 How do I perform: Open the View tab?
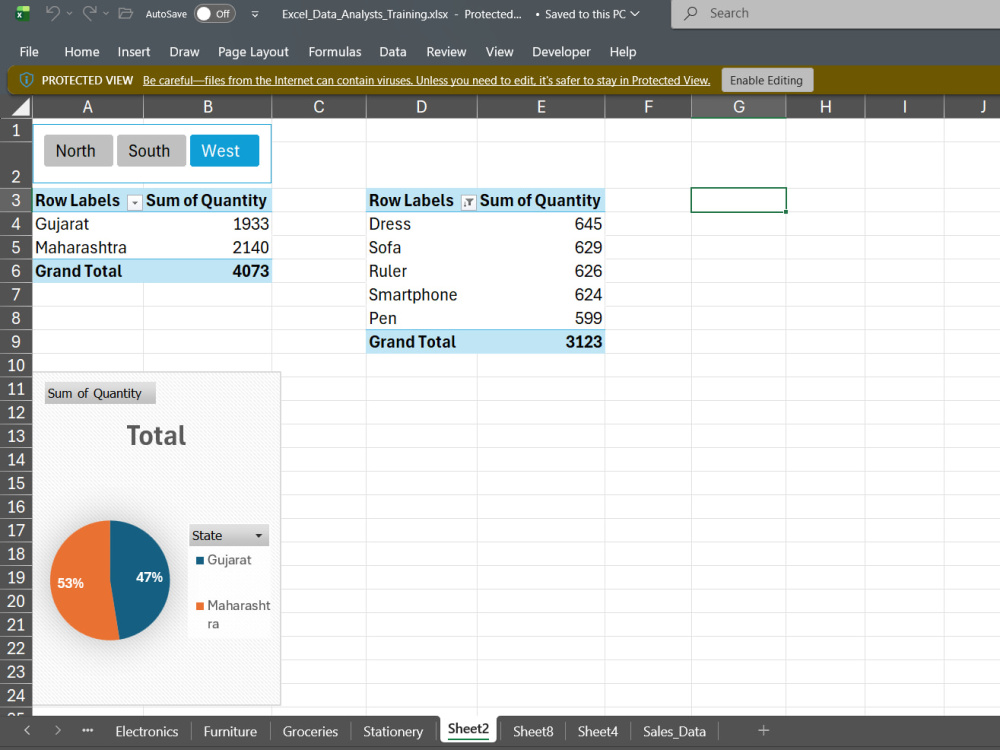point(499,52)
